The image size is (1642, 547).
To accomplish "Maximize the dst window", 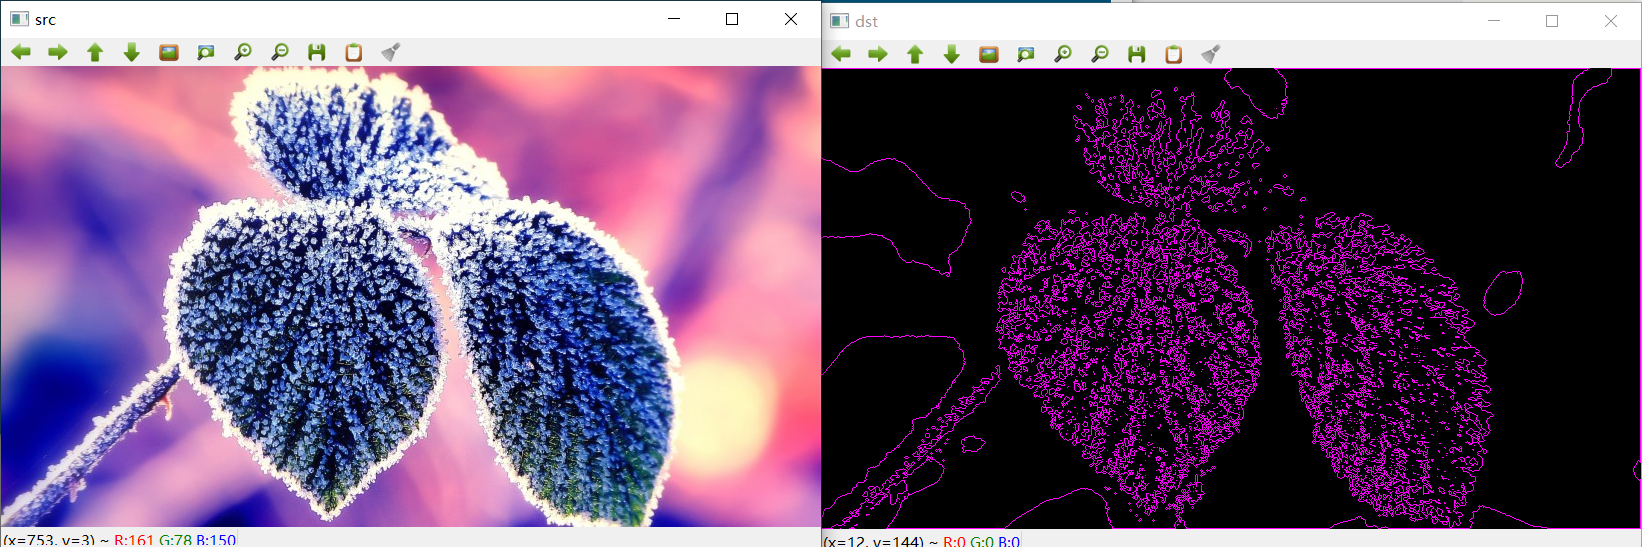I will pyautogui.click(x=1552, y=21).
